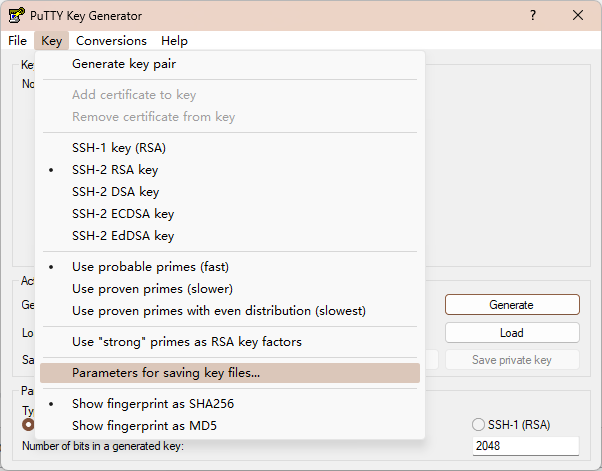Screen dimensions: 602x471
Task: Choose SSH-2 ECDSA key menu option
Action: click(123, 214)
